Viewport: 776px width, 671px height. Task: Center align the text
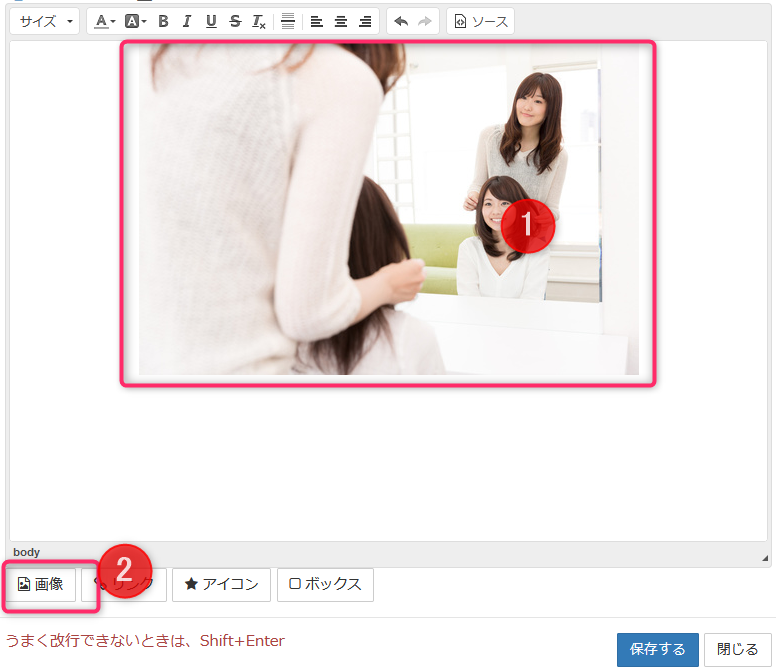click(x=341, y=21)
